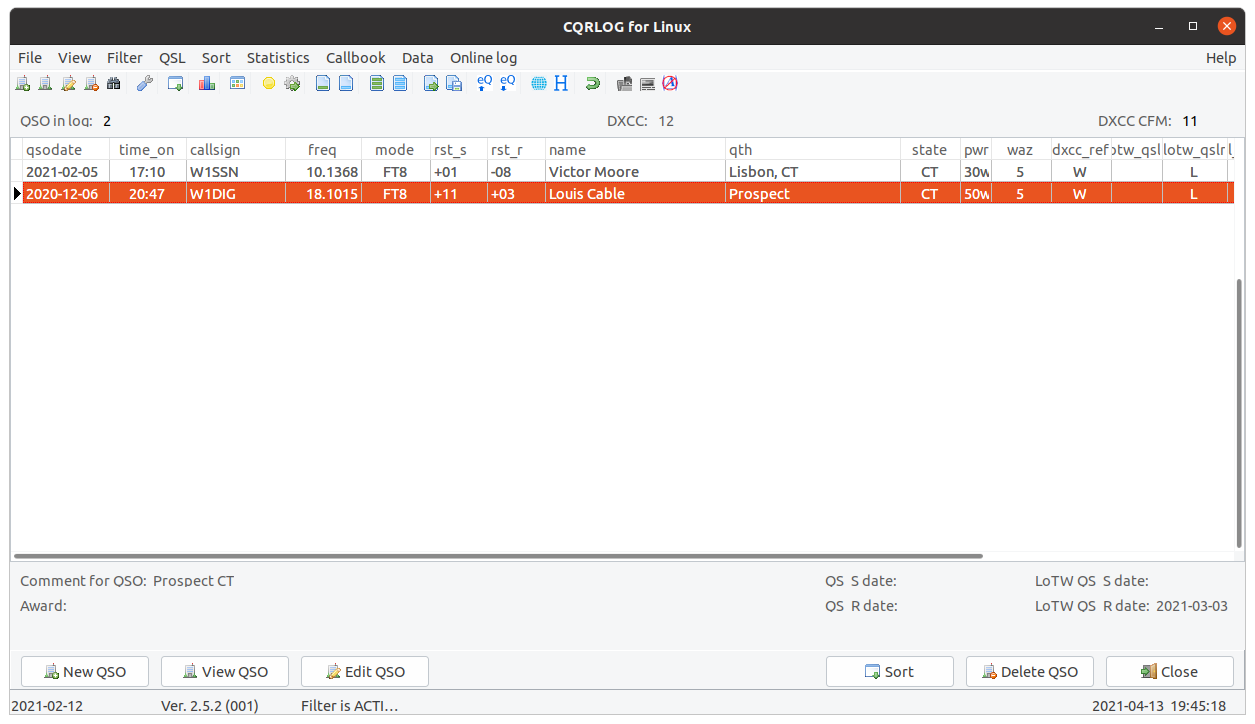Viewport: 1255px width, 724px height.
Task: Click the dark folder-like icon after the green arrow
Action: click(x=624, y=84)
